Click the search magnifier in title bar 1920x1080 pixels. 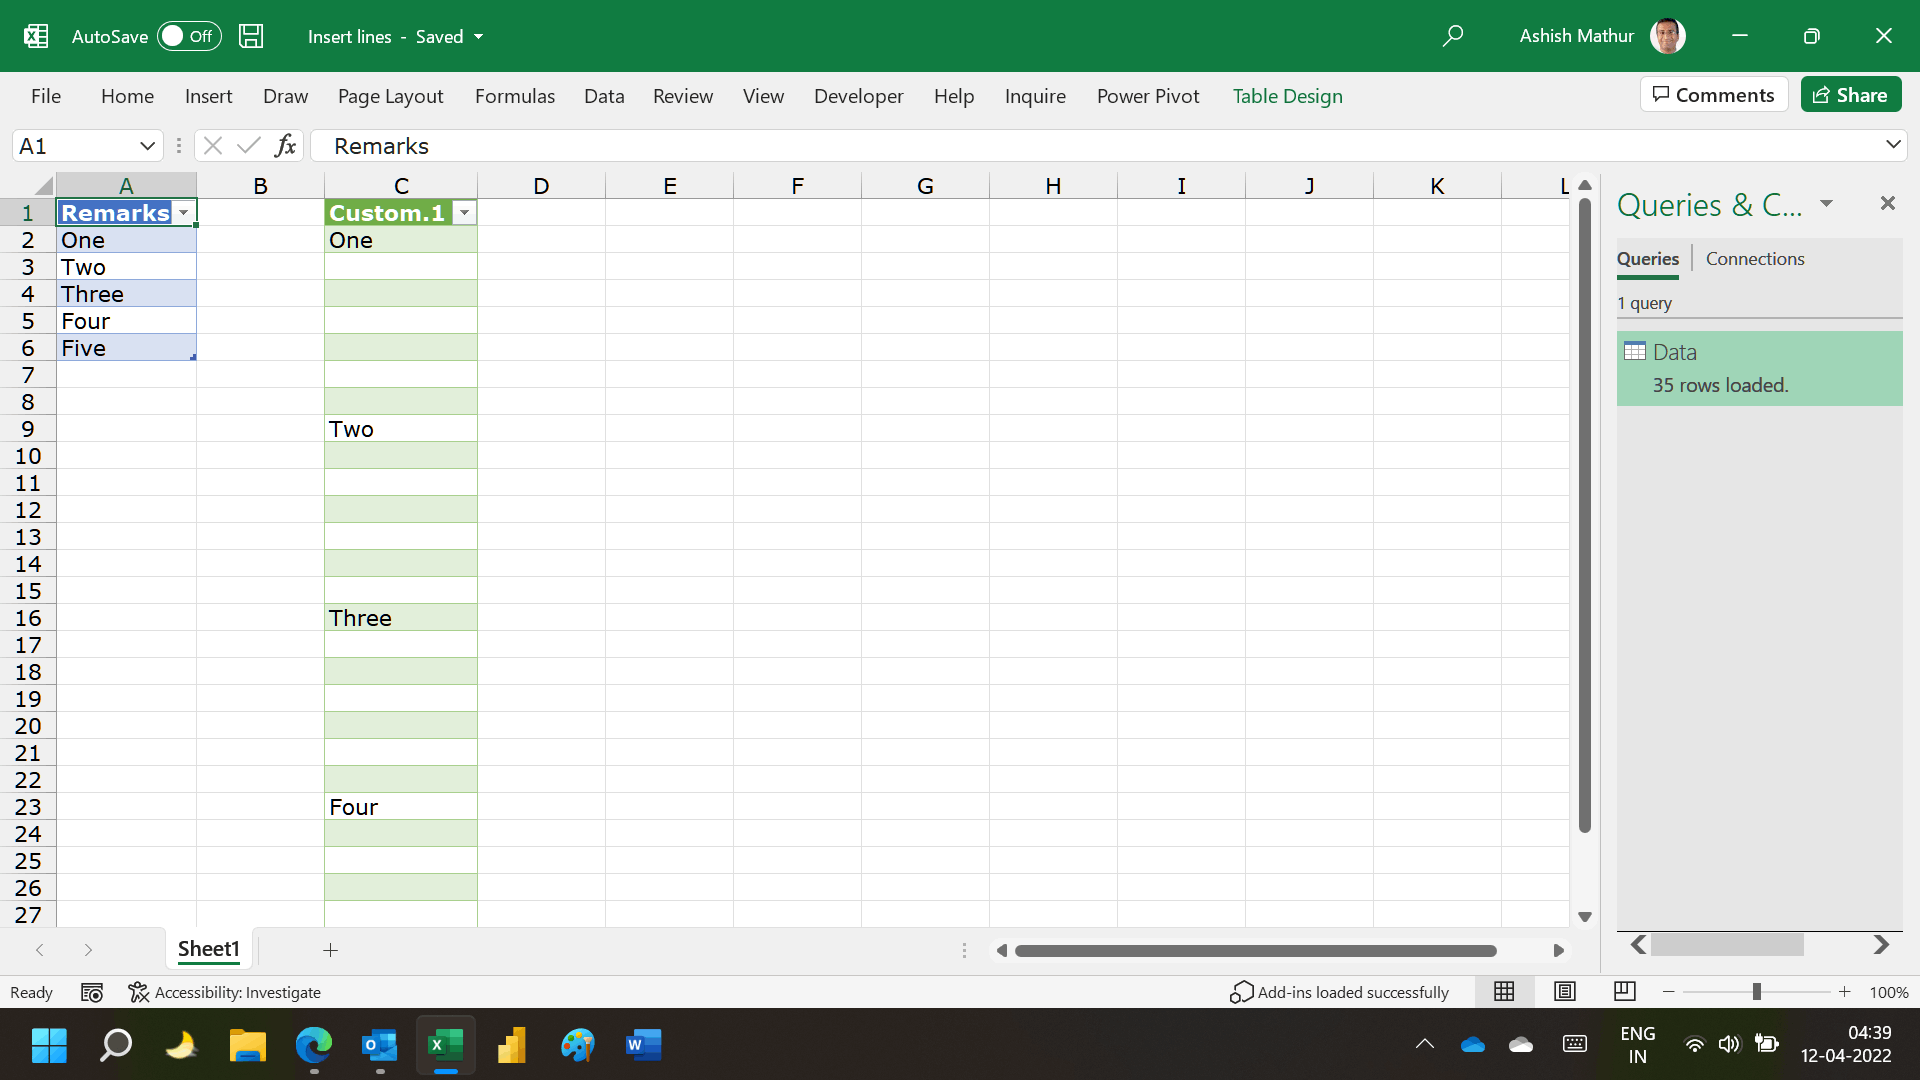[1453, 36]
